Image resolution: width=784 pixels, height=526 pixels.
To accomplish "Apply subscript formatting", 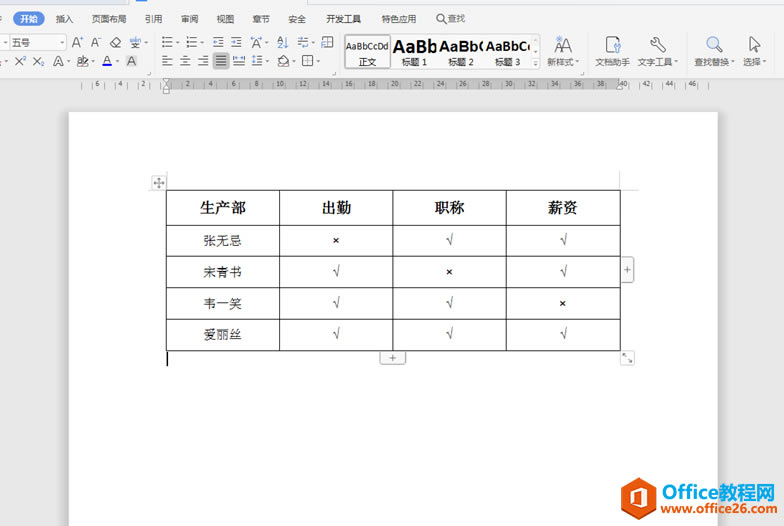I will (38, 61).
